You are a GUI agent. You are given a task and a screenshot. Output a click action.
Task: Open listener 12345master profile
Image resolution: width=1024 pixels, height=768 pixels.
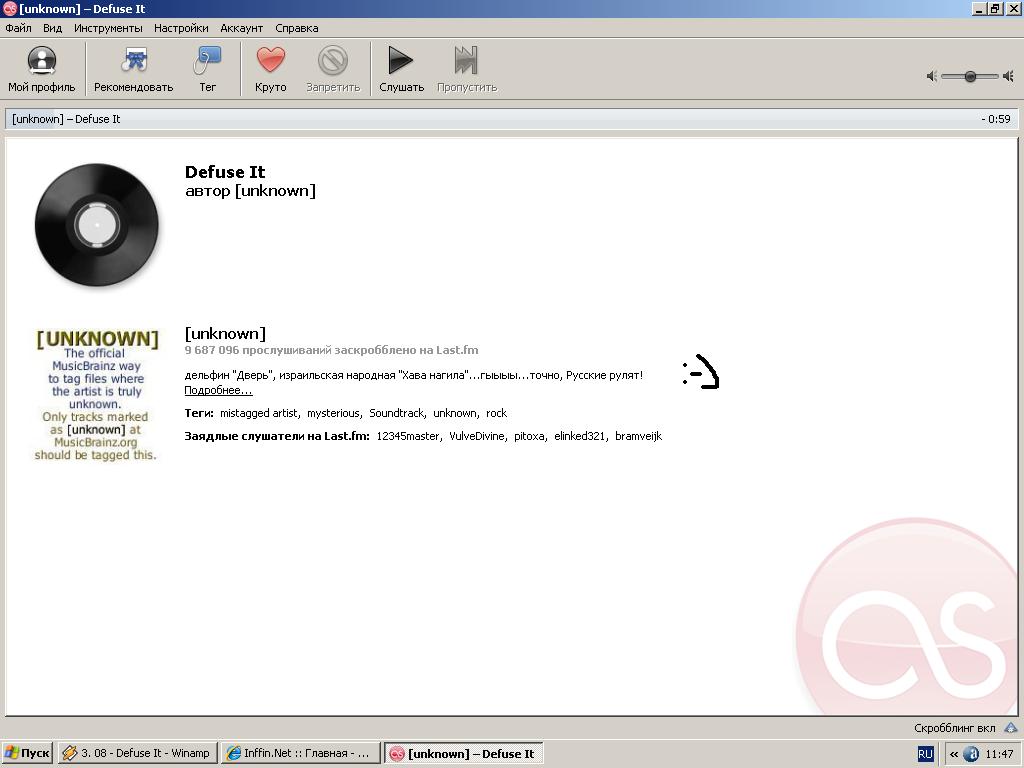(408, 436)
